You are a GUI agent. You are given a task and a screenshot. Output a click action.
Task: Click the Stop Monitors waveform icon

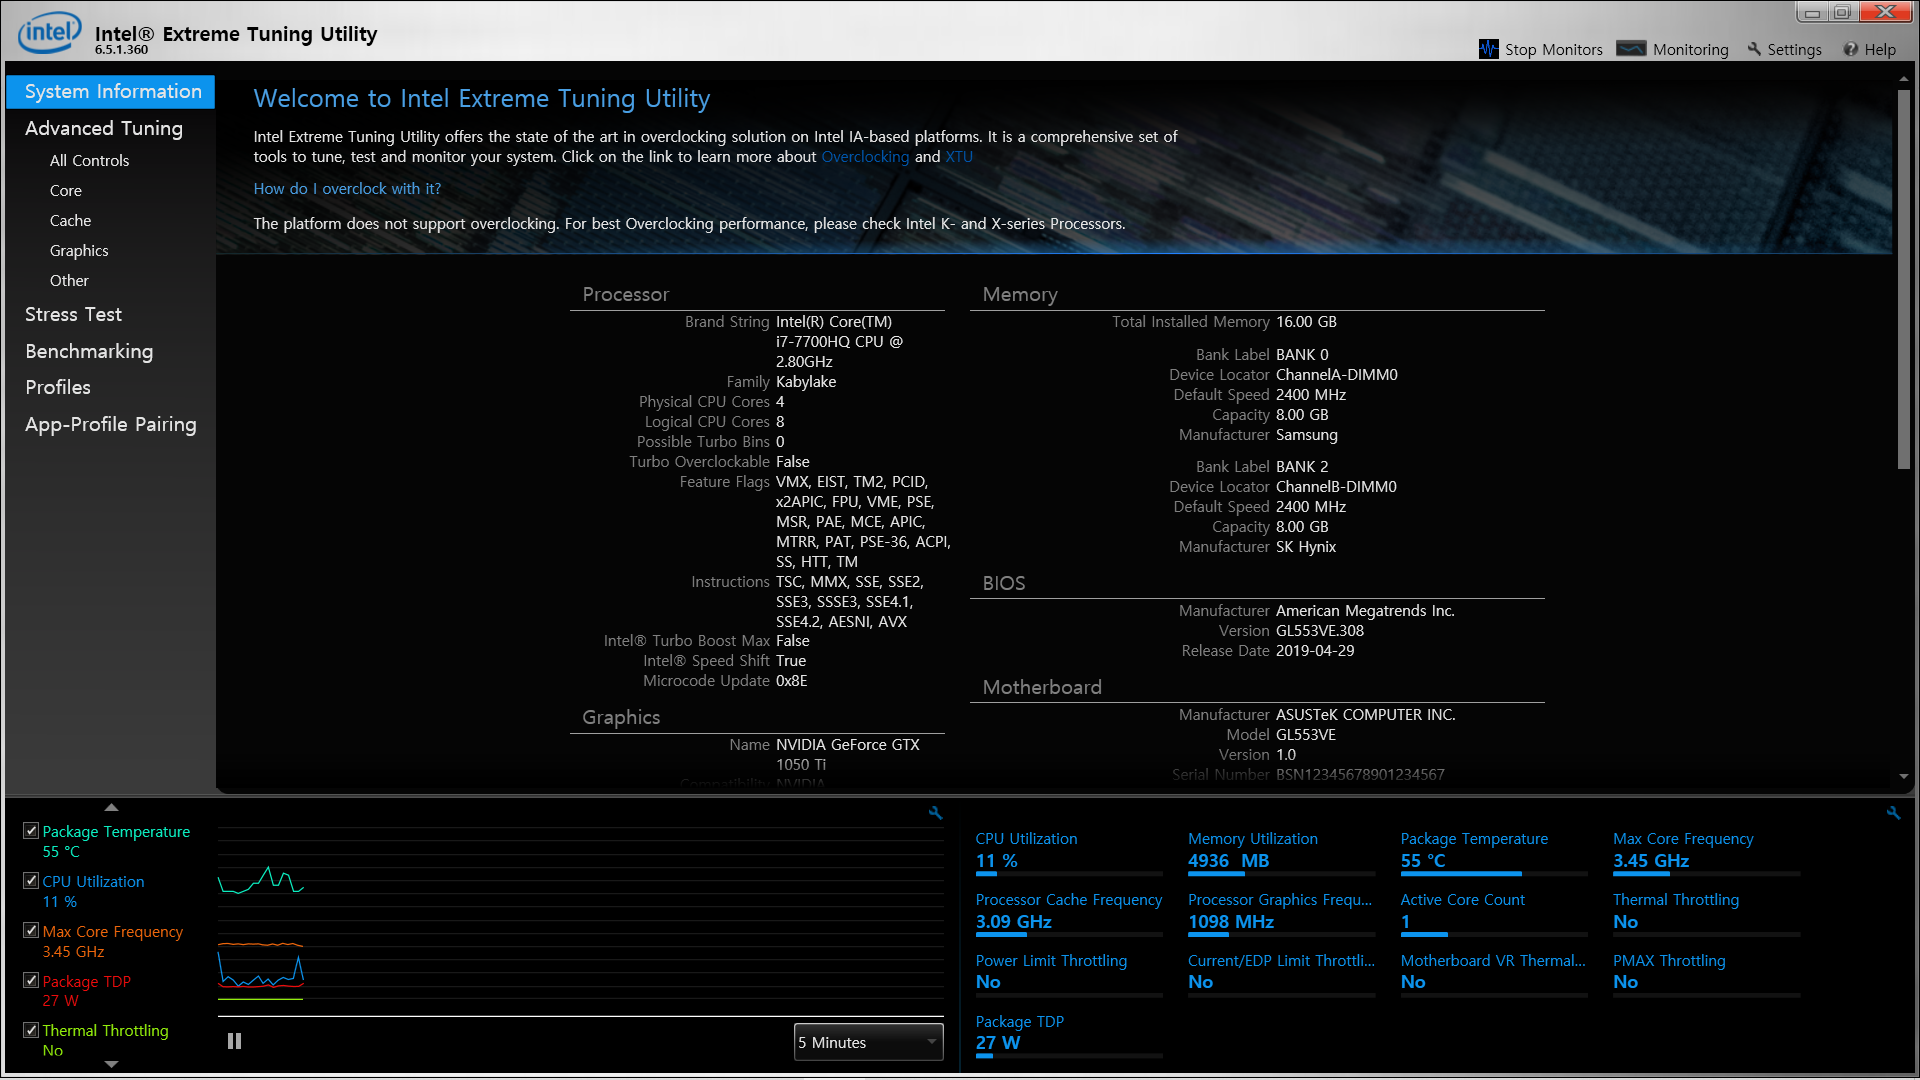1489,49
